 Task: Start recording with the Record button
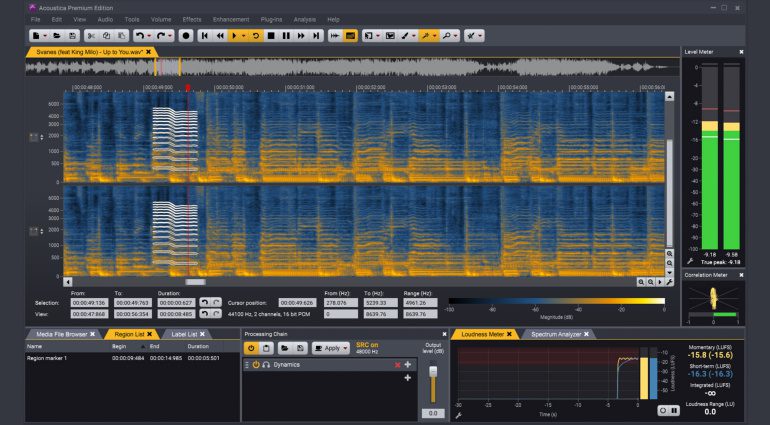186,36
